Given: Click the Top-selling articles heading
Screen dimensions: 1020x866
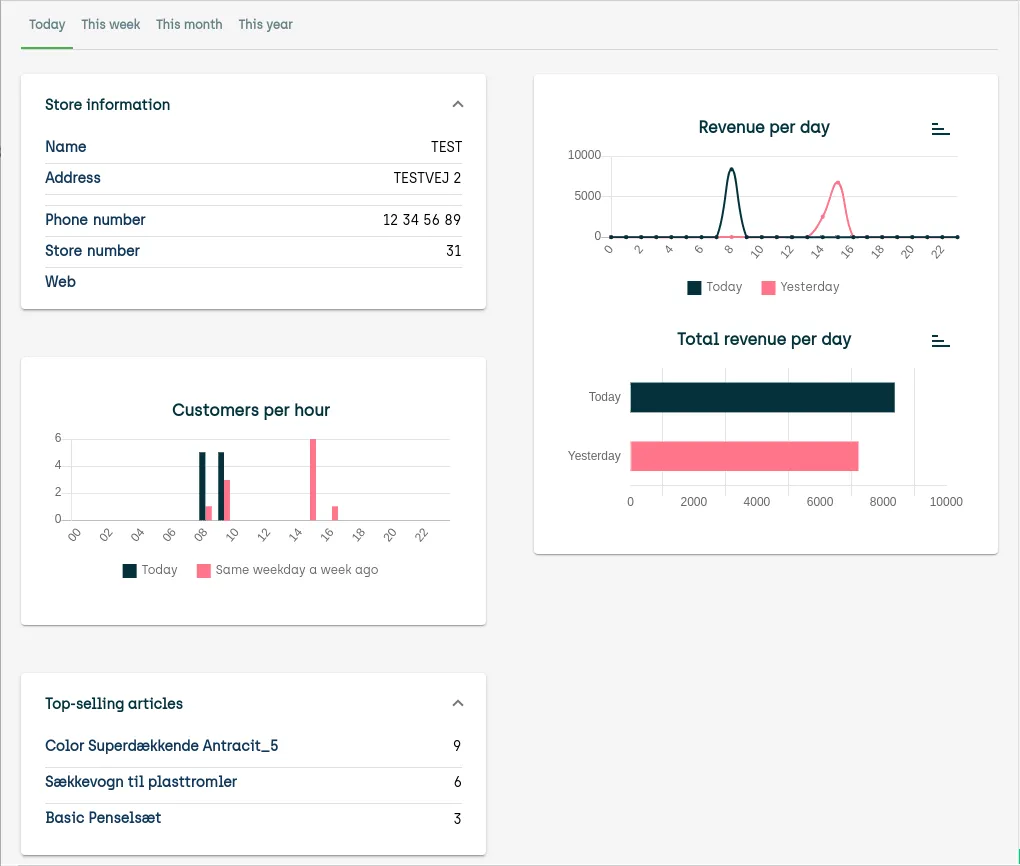Looking at the screenshot, I should pos(114,704).
